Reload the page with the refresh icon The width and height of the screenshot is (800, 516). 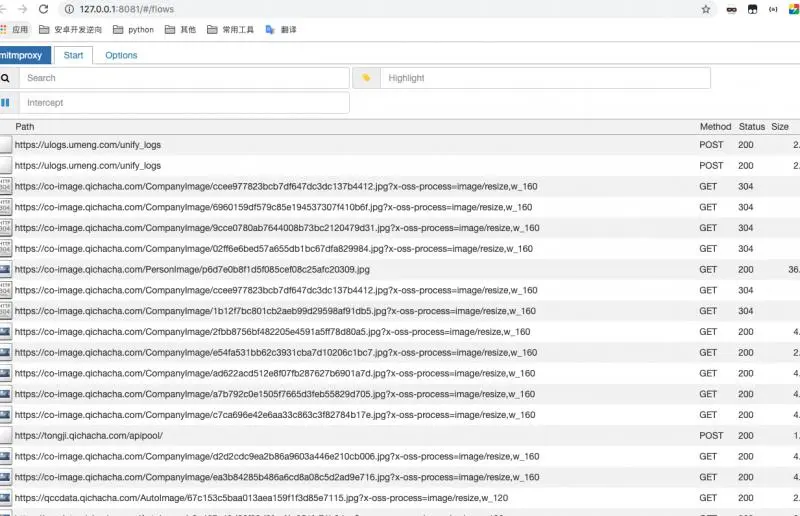[x=44, y=9]
